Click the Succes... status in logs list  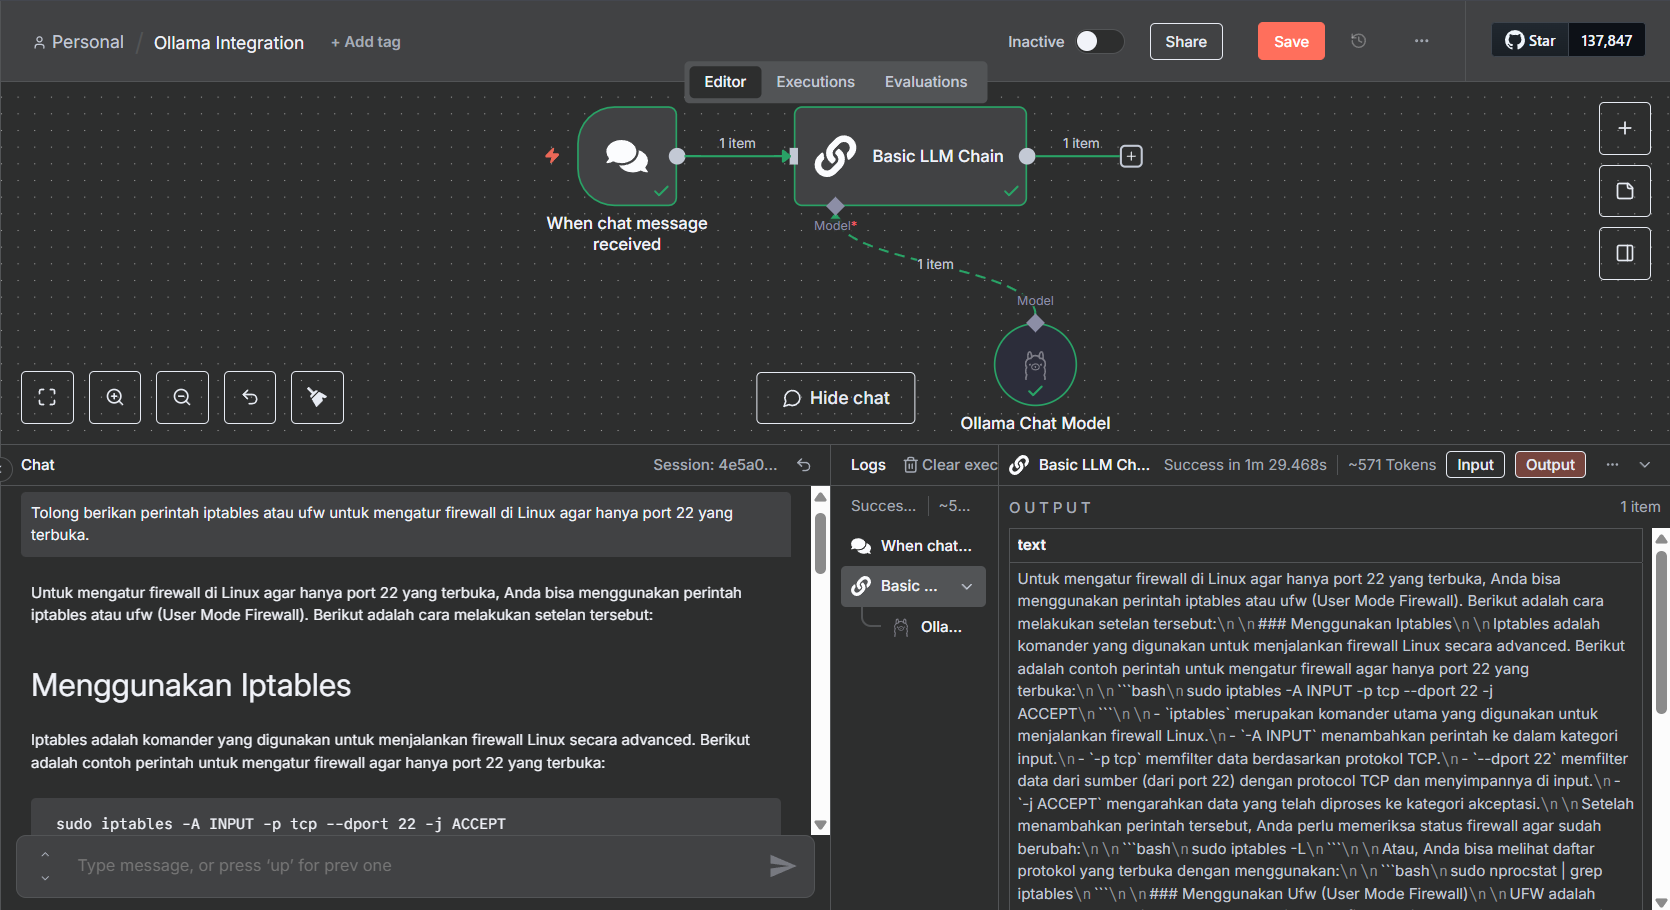(x=883, y=506)
